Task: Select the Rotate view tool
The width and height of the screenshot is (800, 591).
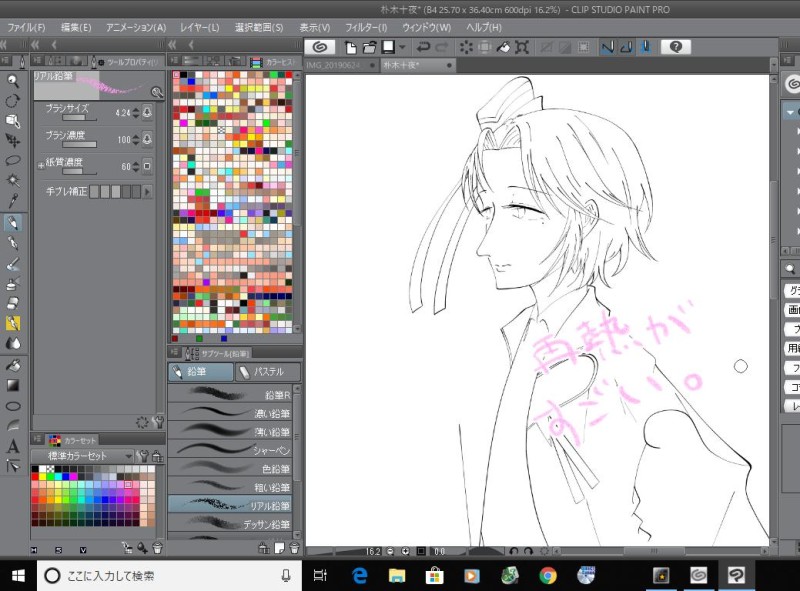Action: [x=13, y=101]
